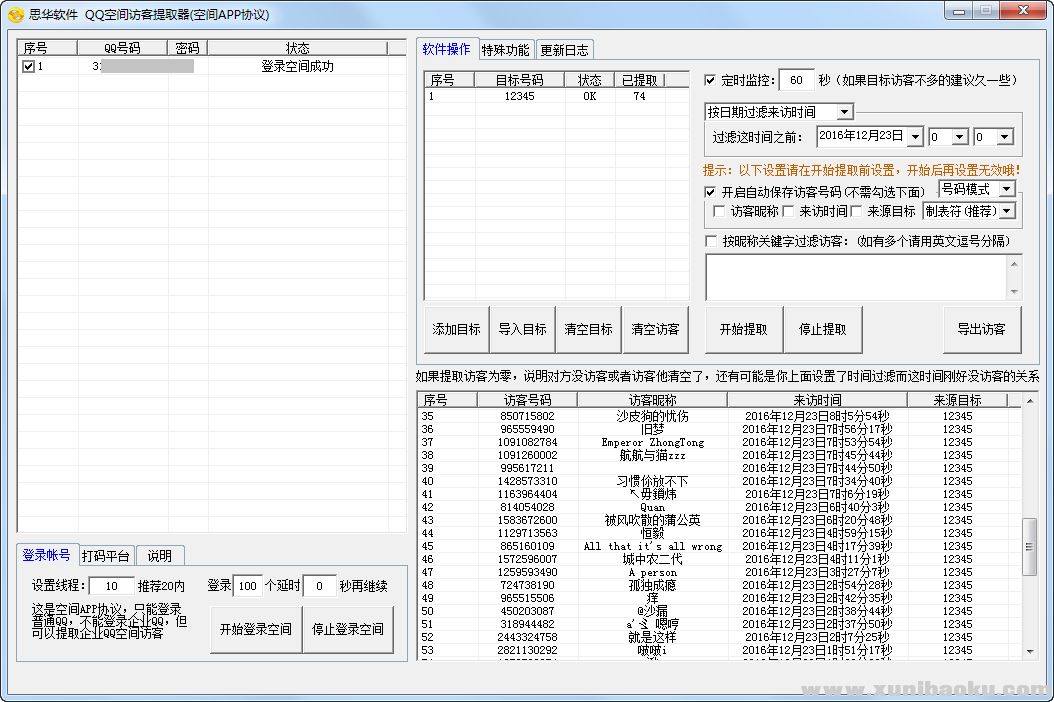Click the visitor list scroll-down arrow
Screen dimensions: 1054x702
tap(1030, 650)
